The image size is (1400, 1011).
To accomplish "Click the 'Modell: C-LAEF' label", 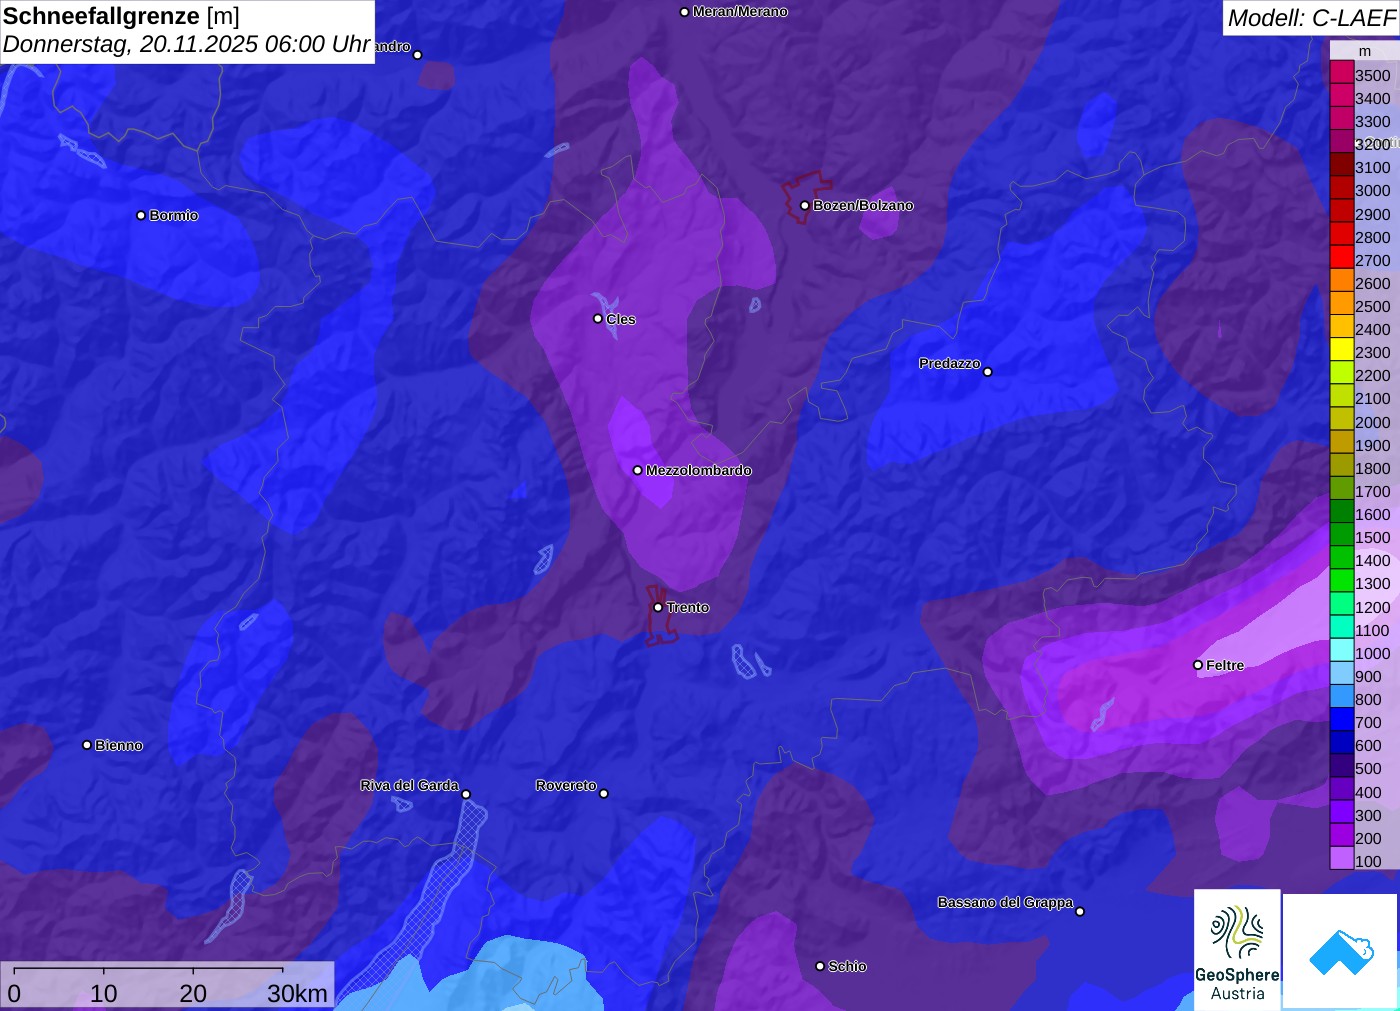I will [x=1311, y=17].
